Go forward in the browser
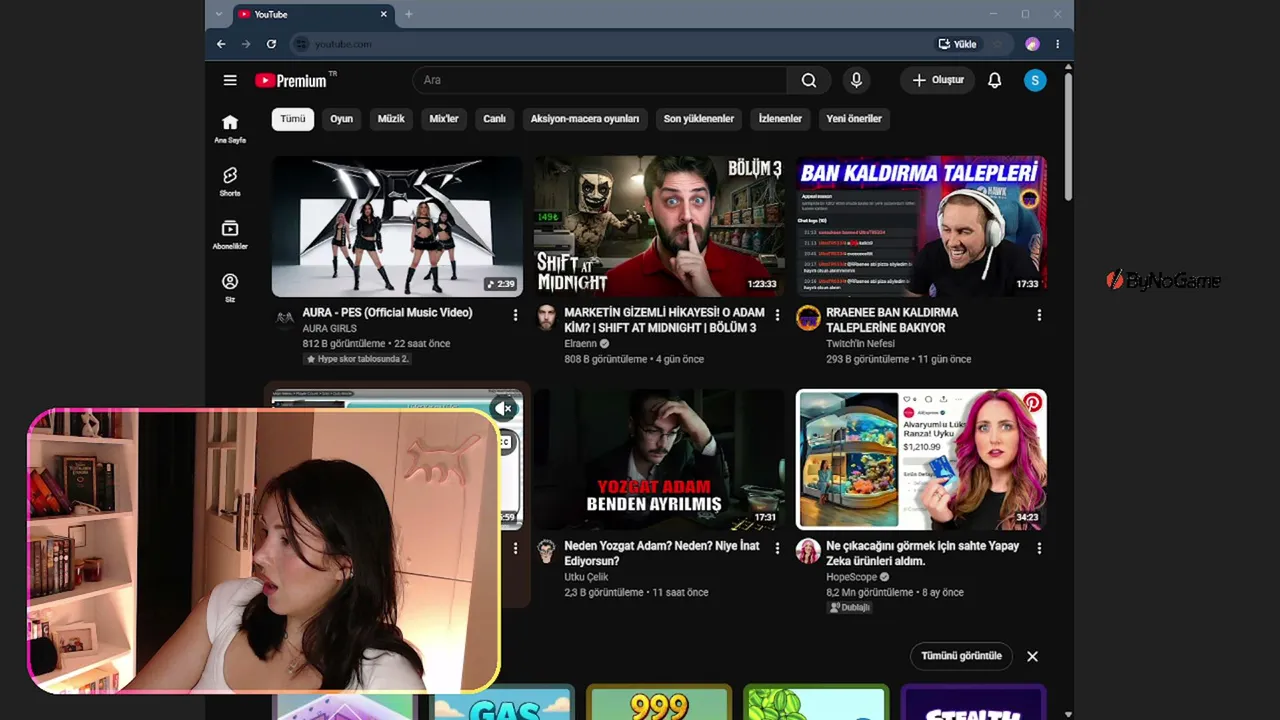The image size is (1280, 720). pos(246,44)
